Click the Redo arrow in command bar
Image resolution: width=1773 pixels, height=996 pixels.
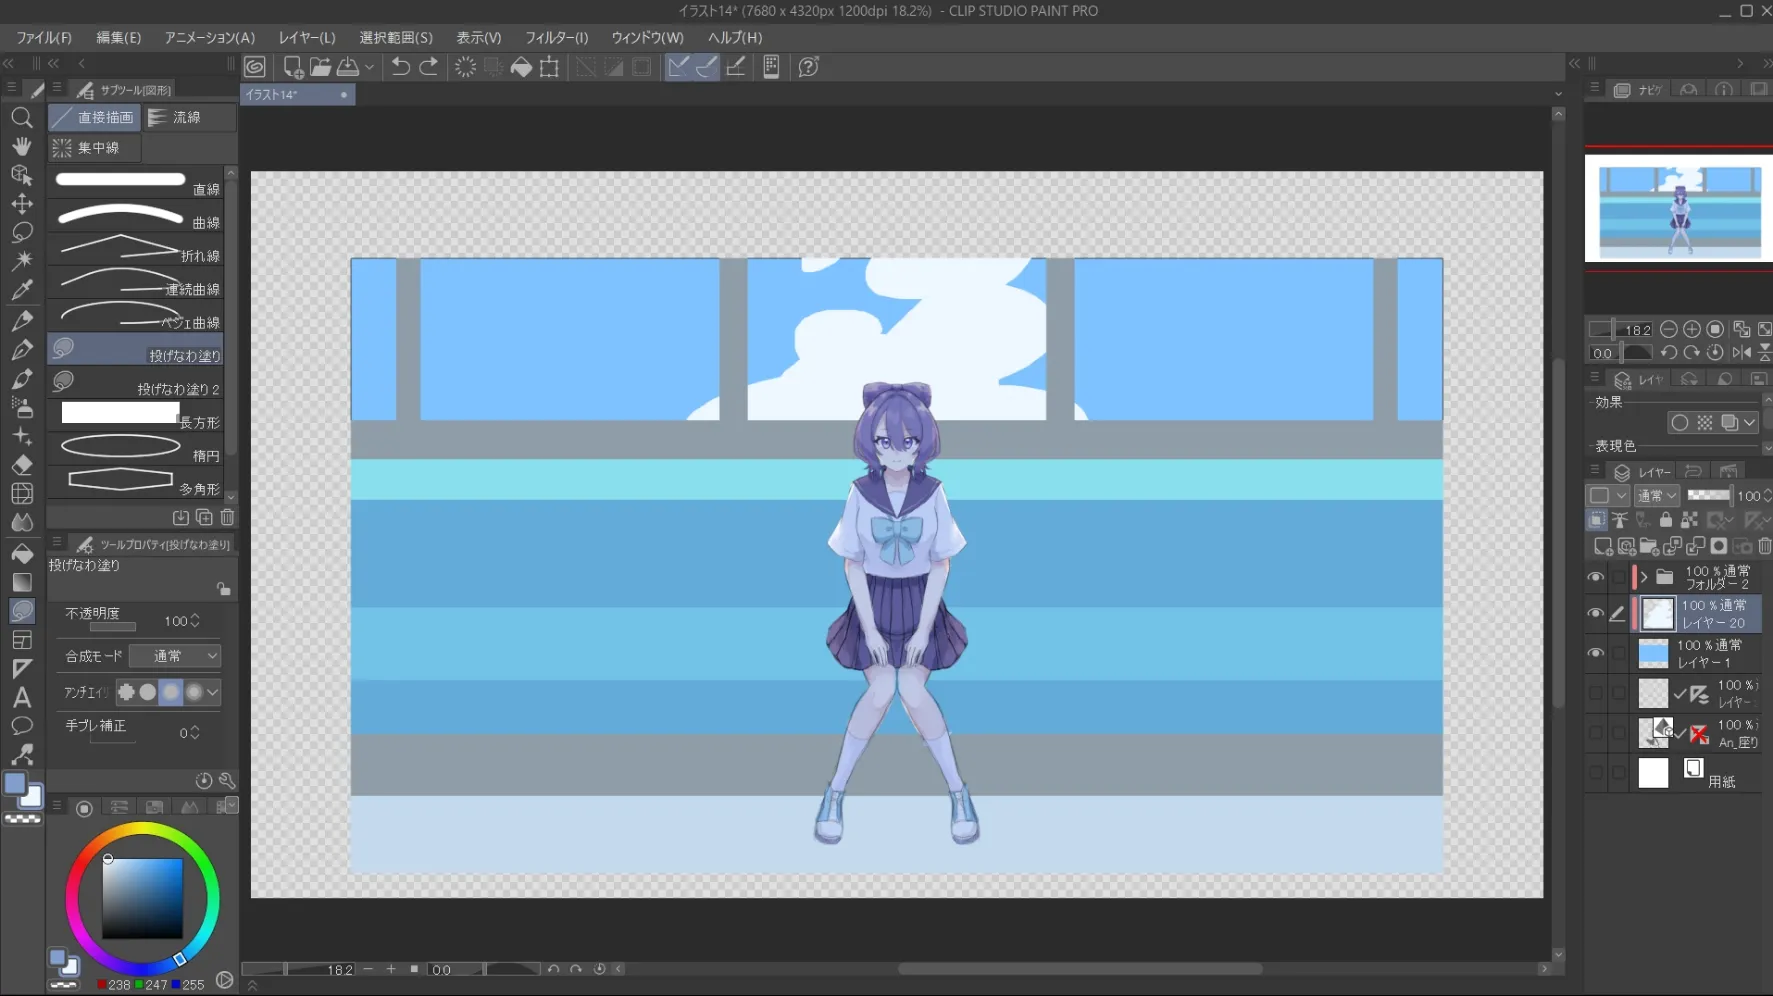coord(428,67)
